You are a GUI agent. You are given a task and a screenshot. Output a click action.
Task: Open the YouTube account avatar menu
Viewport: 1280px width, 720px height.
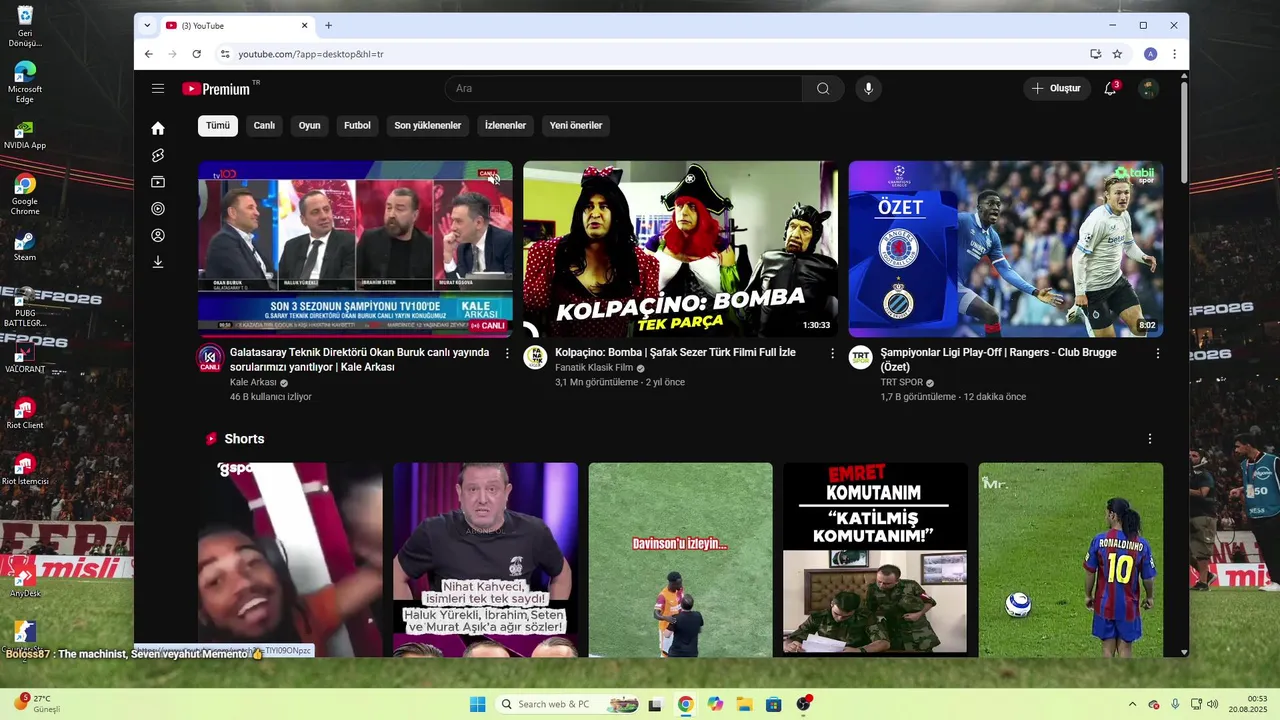[x=1149, y=89]
